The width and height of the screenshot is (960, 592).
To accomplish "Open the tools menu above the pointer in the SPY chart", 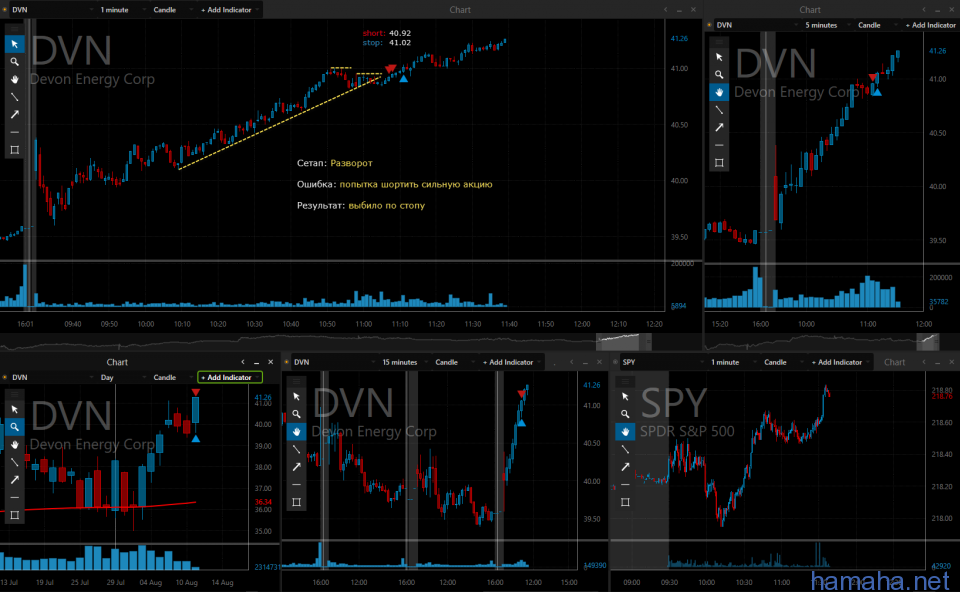I will tap(625, 381).
